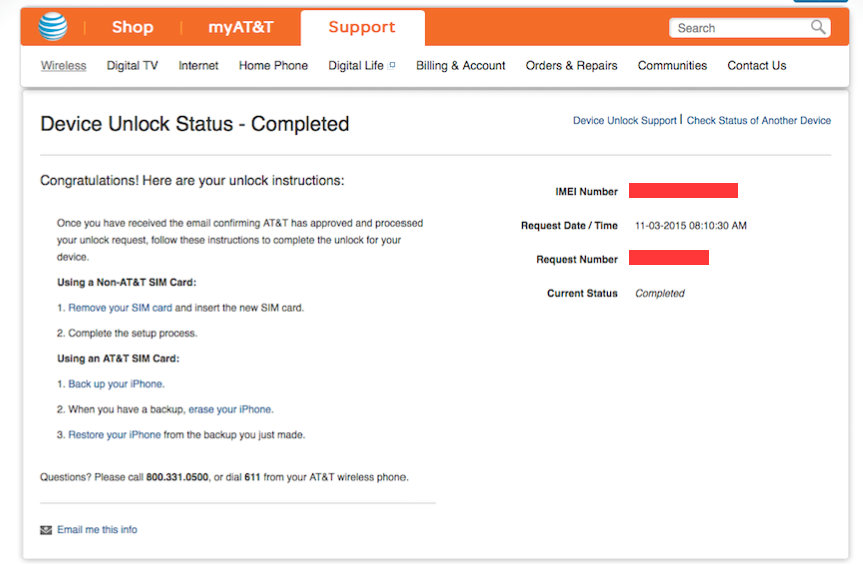
Task: Switch to the myAT&T tab
Action: click(x=240, y=27)
